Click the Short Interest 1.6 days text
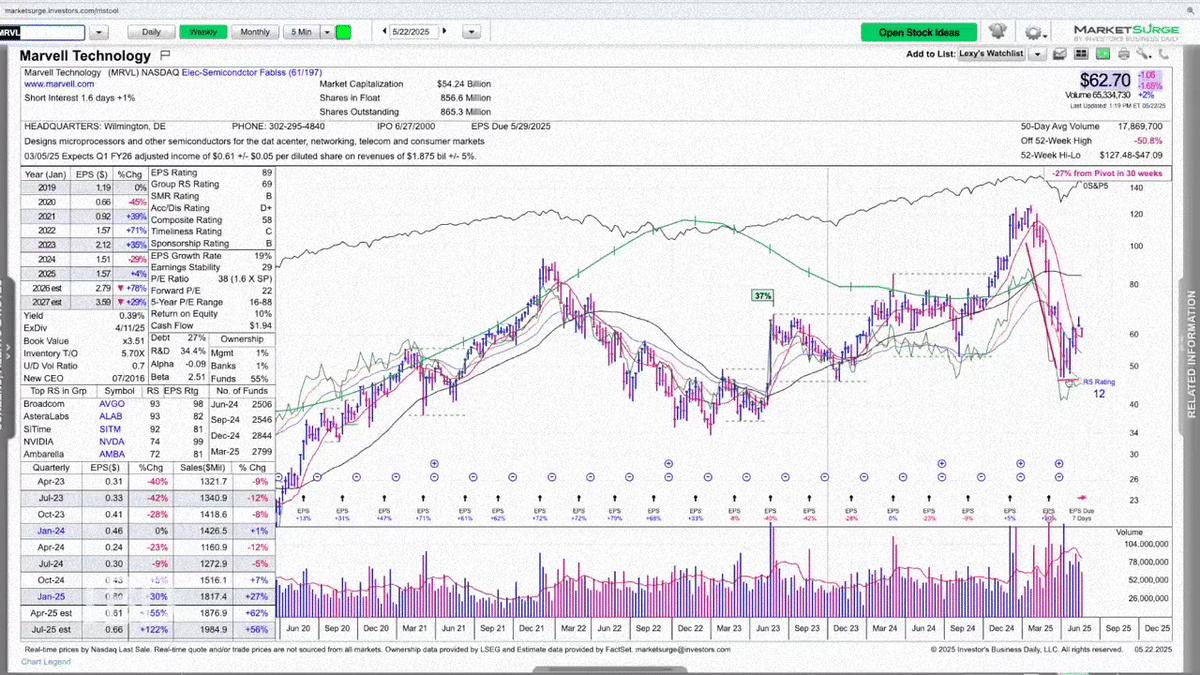The height and width of the screenshot is (675, 1200). (79, 97)
